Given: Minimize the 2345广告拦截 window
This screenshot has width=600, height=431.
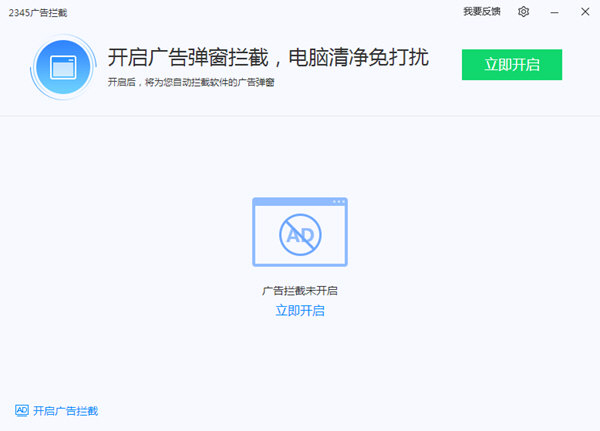Looking at the screenshot, I should [x=553, y=12].
